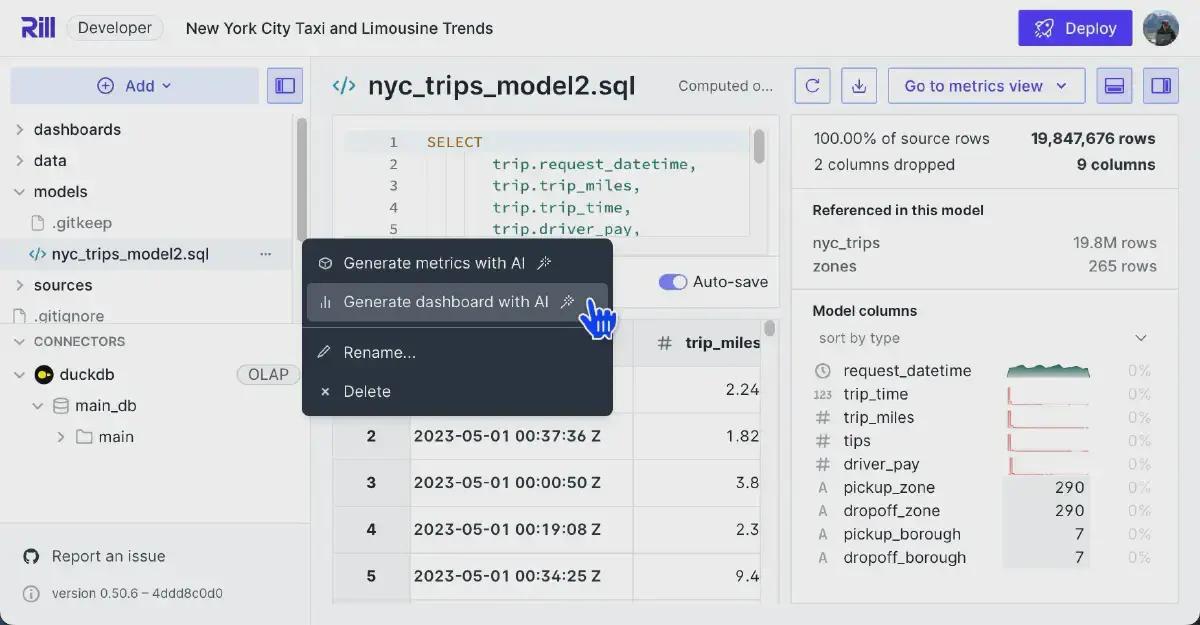Viewport: 1200px width, 625px height.
Task: Click the Computed status text
Action: point(726,86)
